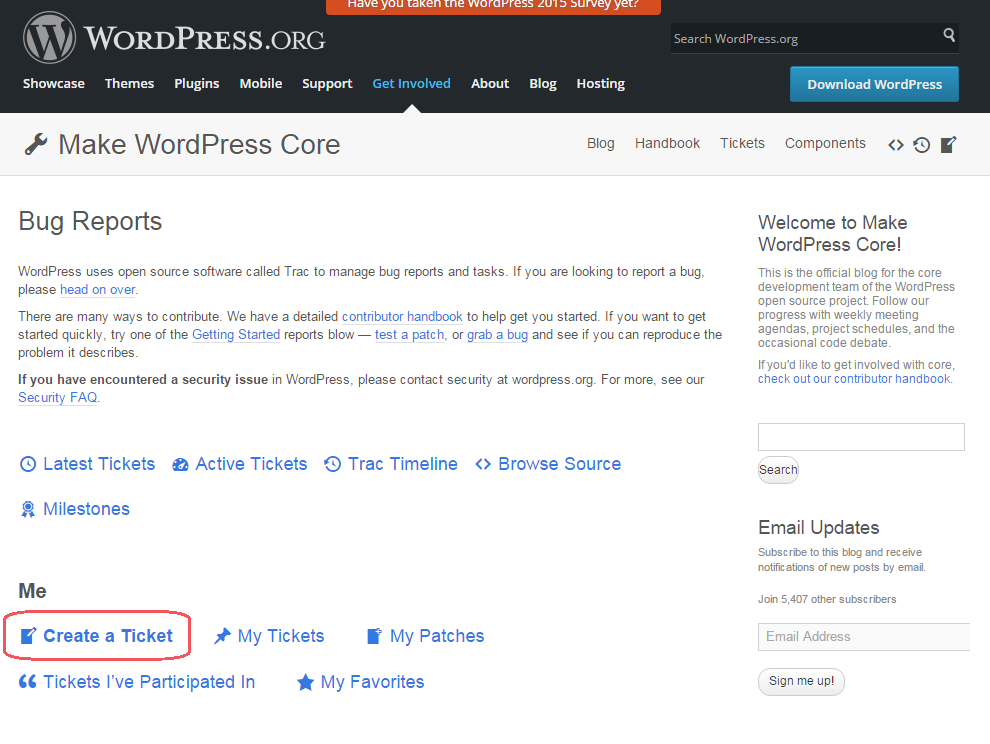Open the Create a Ticket link
This screenshot has width=990, height=744.
click(105, 635)
